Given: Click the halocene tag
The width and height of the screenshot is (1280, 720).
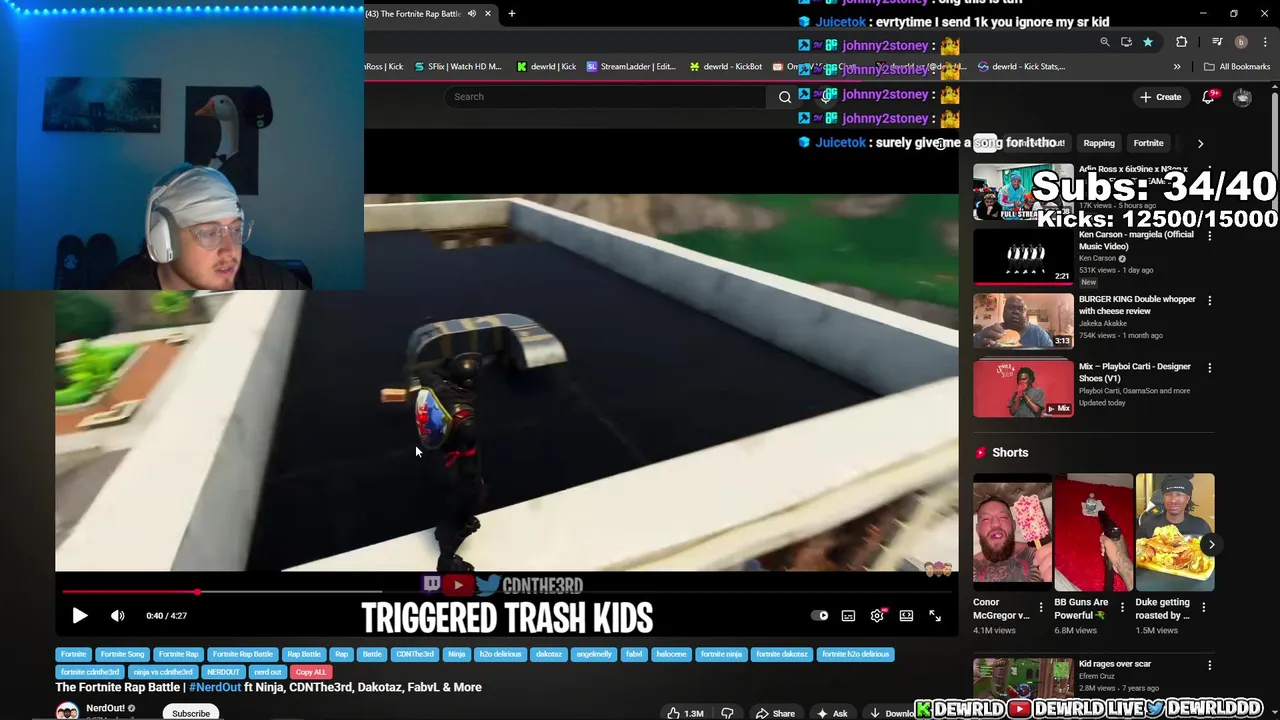Looking at the screenshot, I should point(671,654).
